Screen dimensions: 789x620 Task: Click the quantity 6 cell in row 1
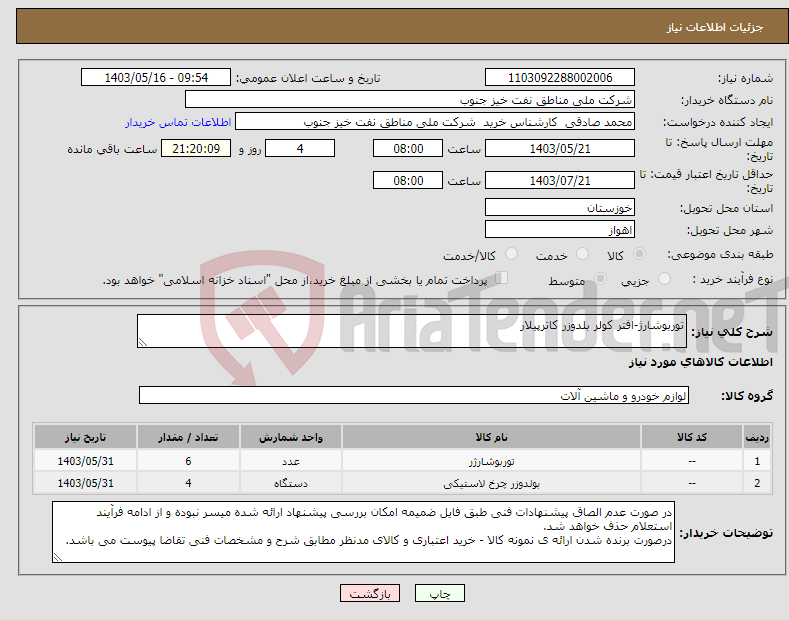[188, 461]
